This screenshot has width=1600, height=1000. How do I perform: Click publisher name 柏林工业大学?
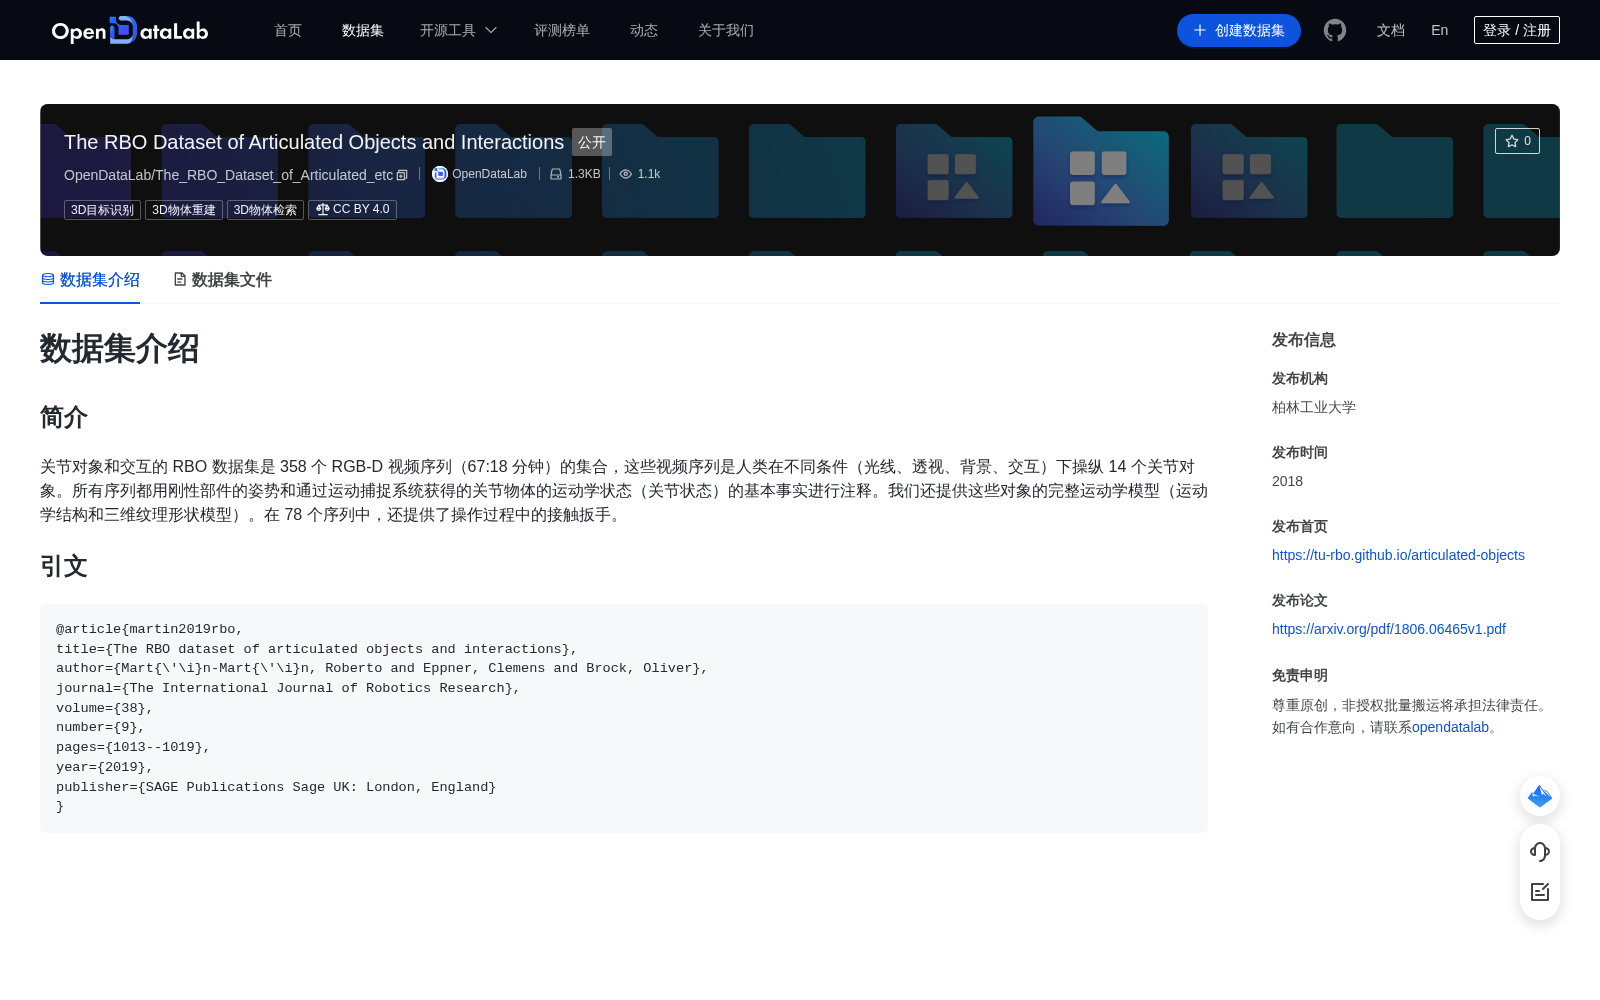(x=1314, y=407)
